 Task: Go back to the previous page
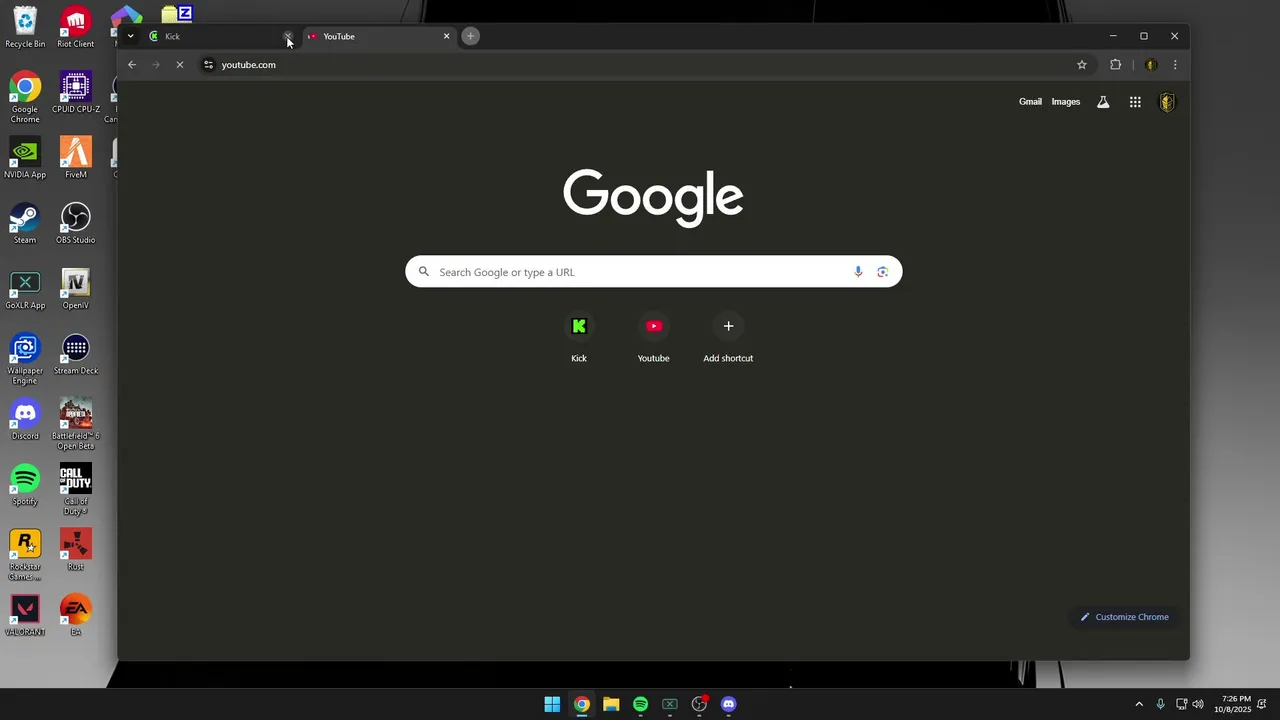[x=132, y=65]
